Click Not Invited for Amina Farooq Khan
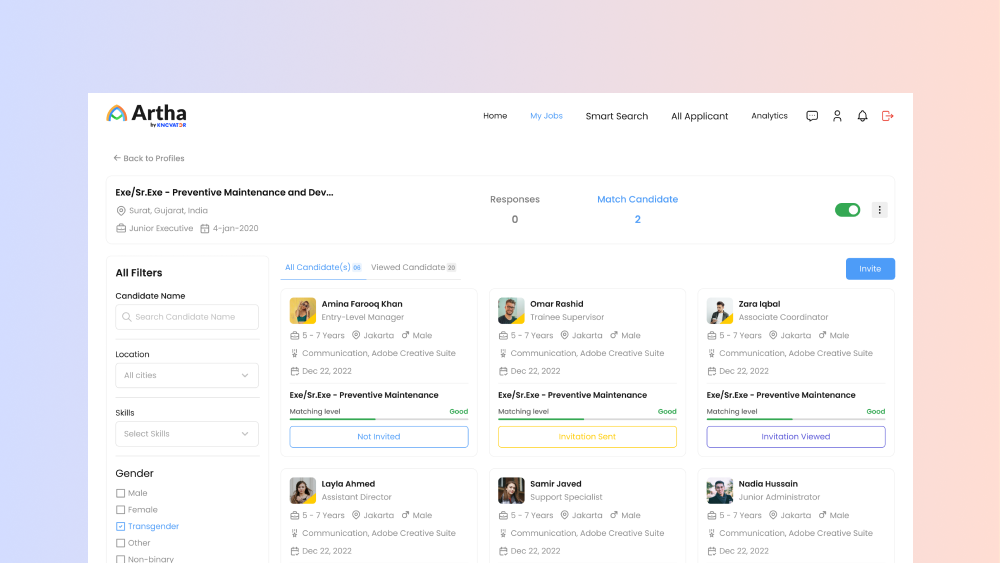Image resolution: width=1000 pixels, height=563 pixels. [379, 437]
